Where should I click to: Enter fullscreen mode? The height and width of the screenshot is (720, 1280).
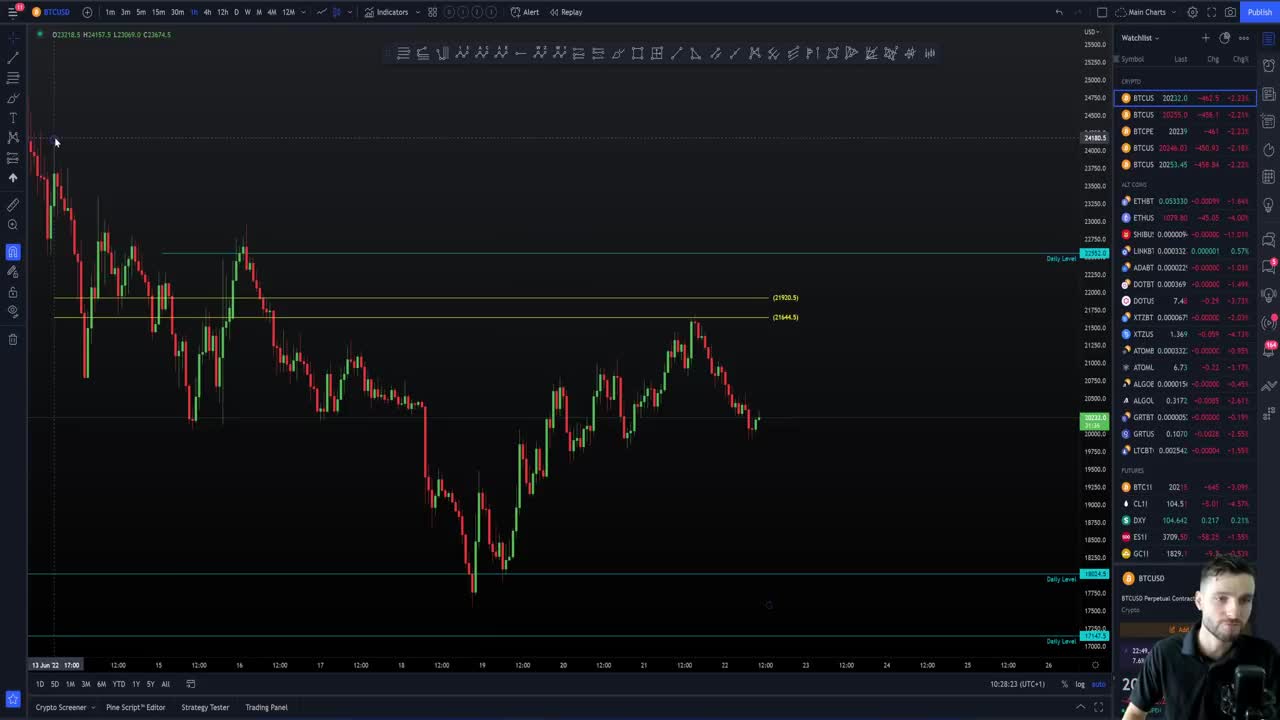click(x=1212, y=12)
